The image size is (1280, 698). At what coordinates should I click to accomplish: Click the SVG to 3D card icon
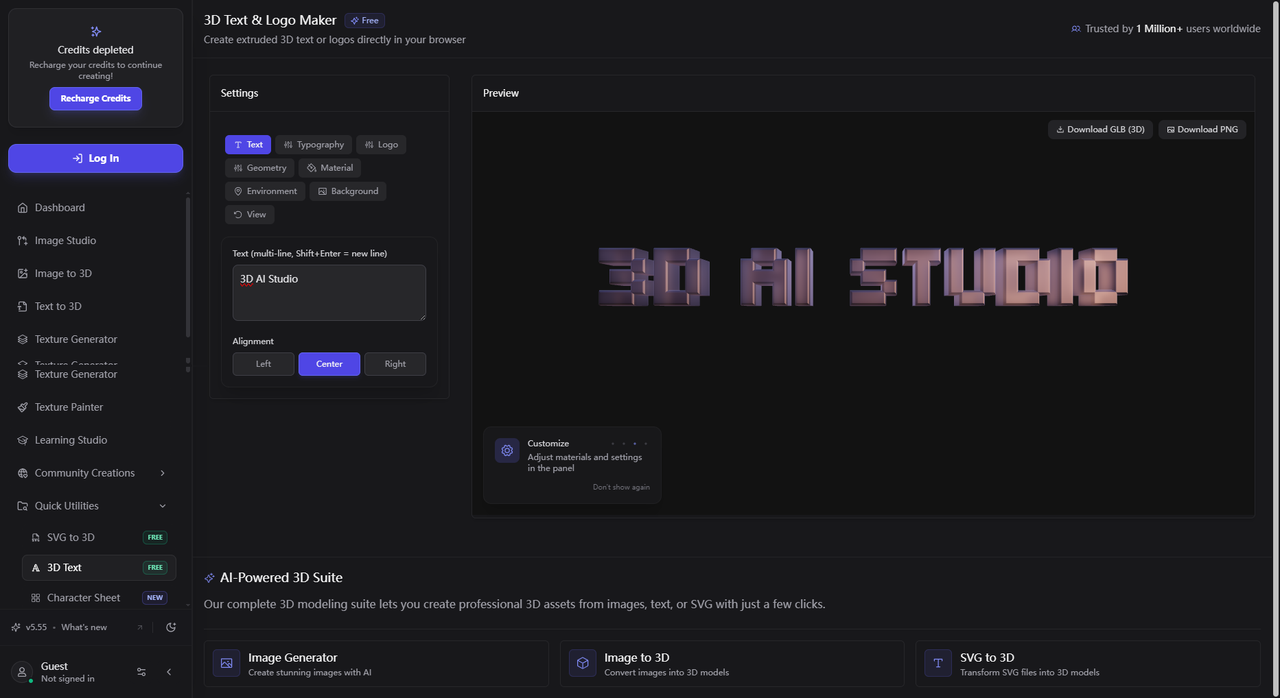938,663
